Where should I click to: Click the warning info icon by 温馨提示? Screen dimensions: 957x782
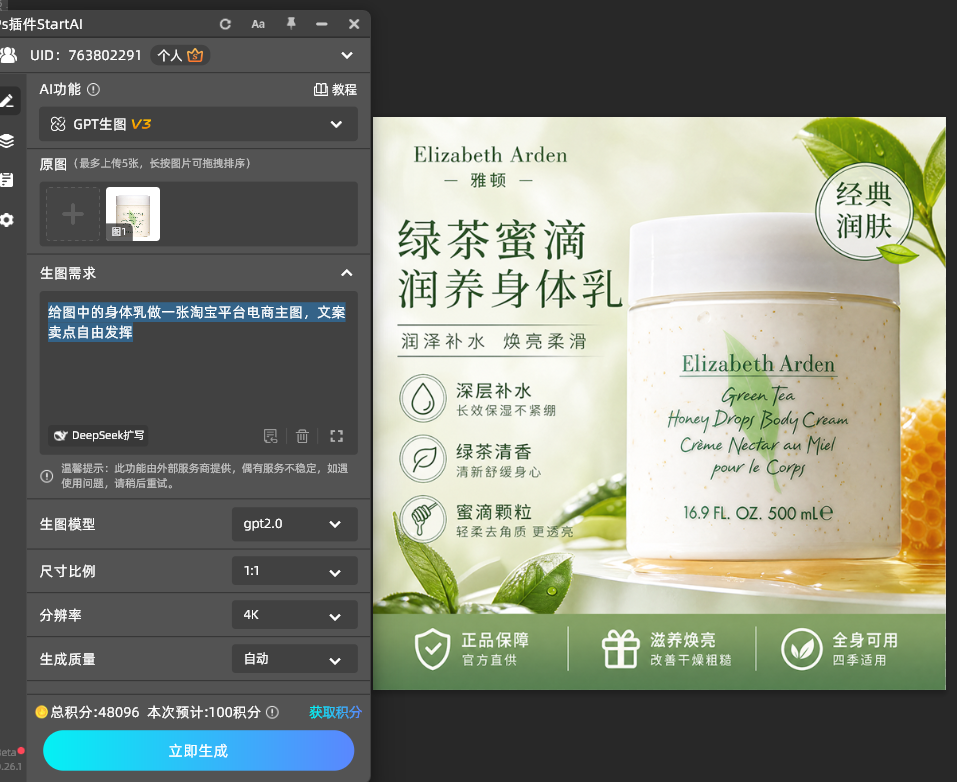(x=47, y=476)
